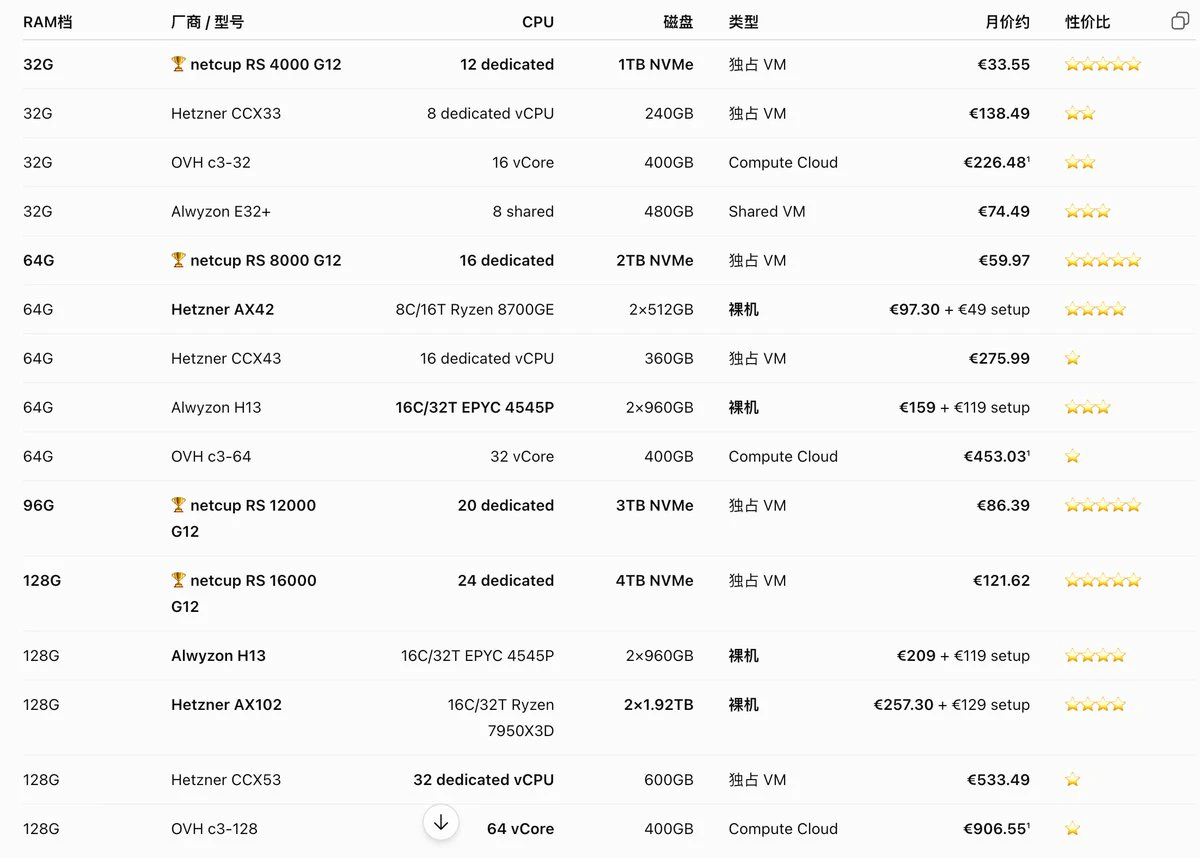Click the 12 dedicated CPU cell
Image resolution: width=1200 pixels, height=858 pixels.
(507, 64)
